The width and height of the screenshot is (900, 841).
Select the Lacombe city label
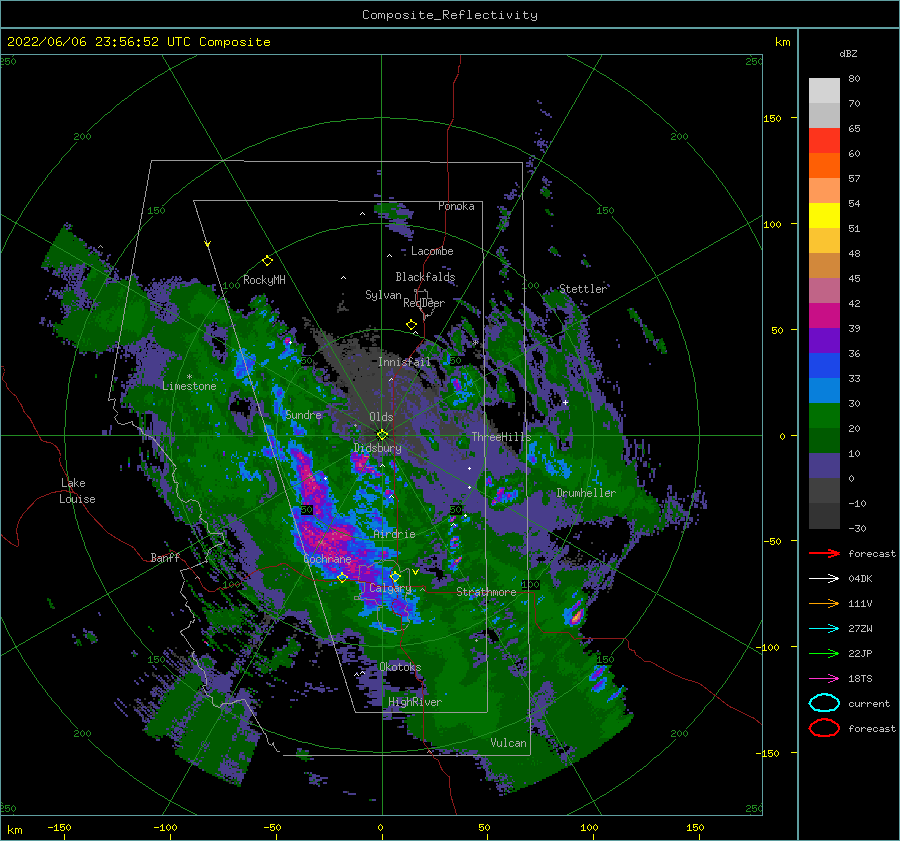pos(432,251)
